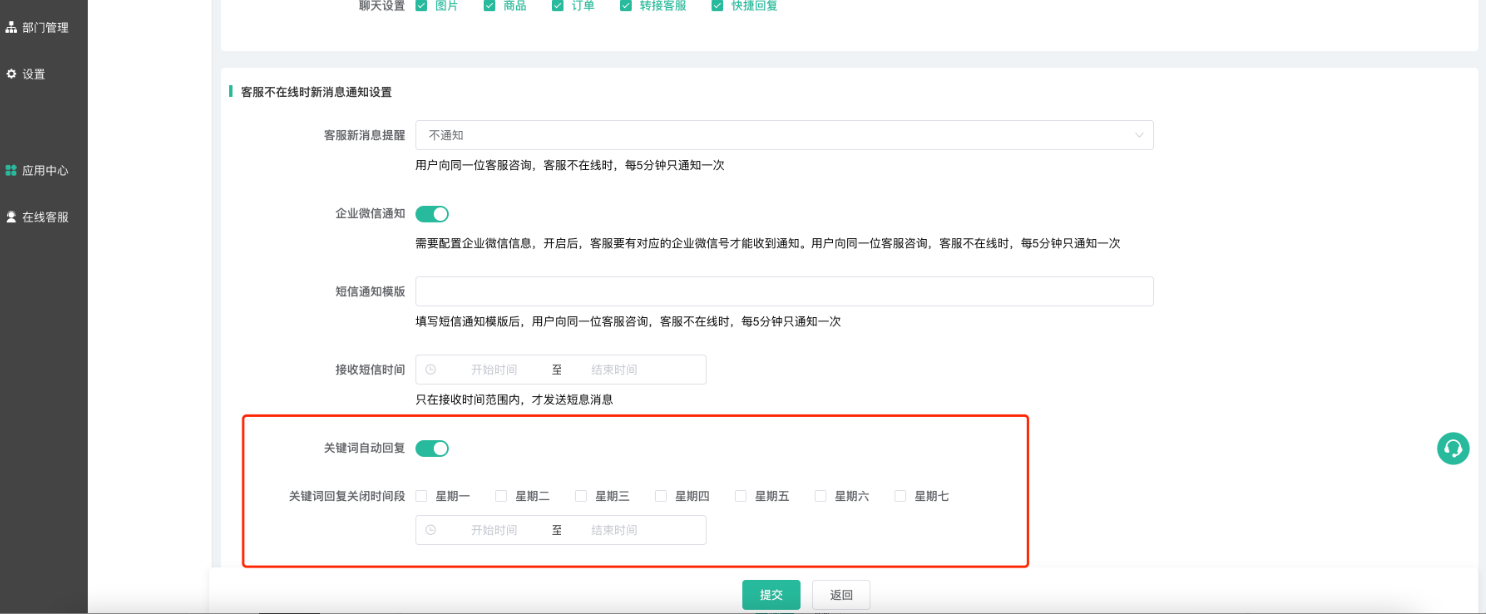Click the dropdown arrow beside 不通知

(x=1138, y=135)
